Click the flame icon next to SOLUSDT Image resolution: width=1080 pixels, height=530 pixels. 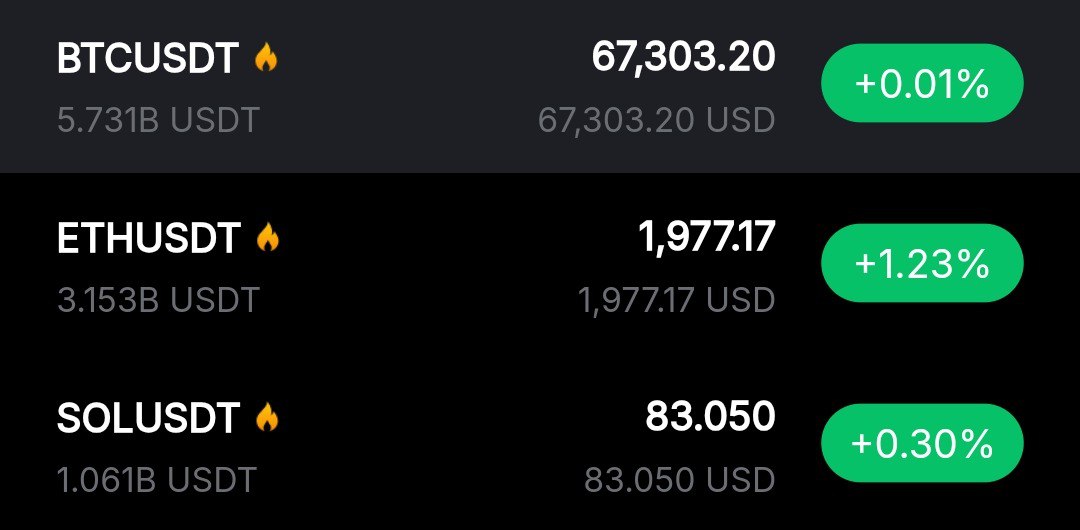[266, 417]
